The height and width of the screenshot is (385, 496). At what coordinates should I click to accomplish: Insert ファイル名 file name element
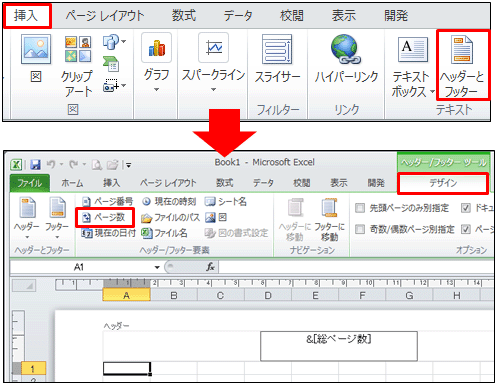coord(164,233)
